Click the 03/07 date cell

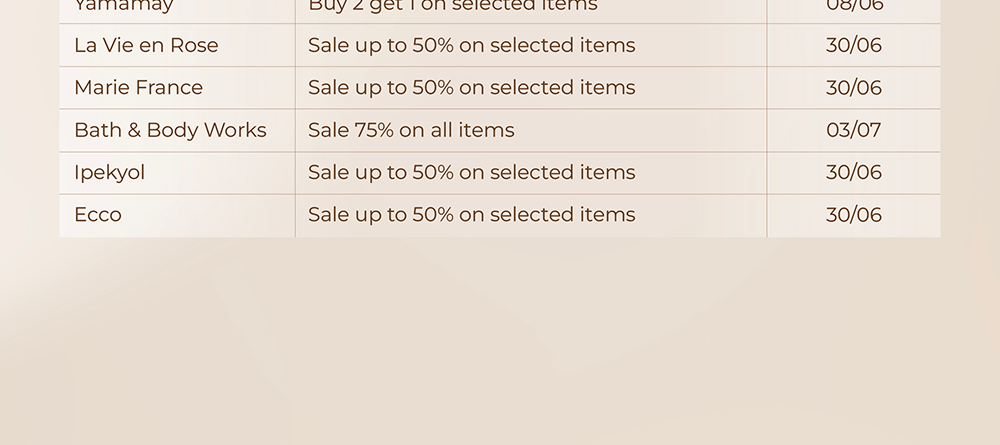point(853,130)
